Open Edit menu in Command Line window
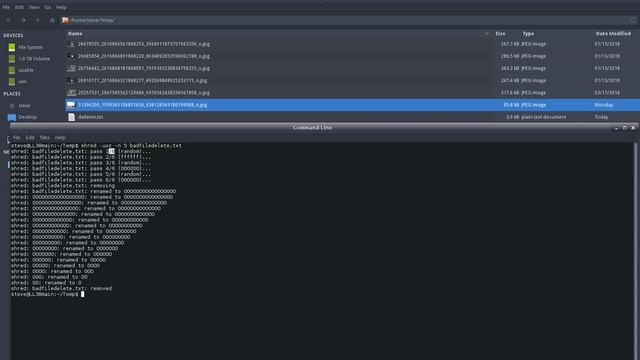Viewport: 640px width, 360px height. click(30, 138)
